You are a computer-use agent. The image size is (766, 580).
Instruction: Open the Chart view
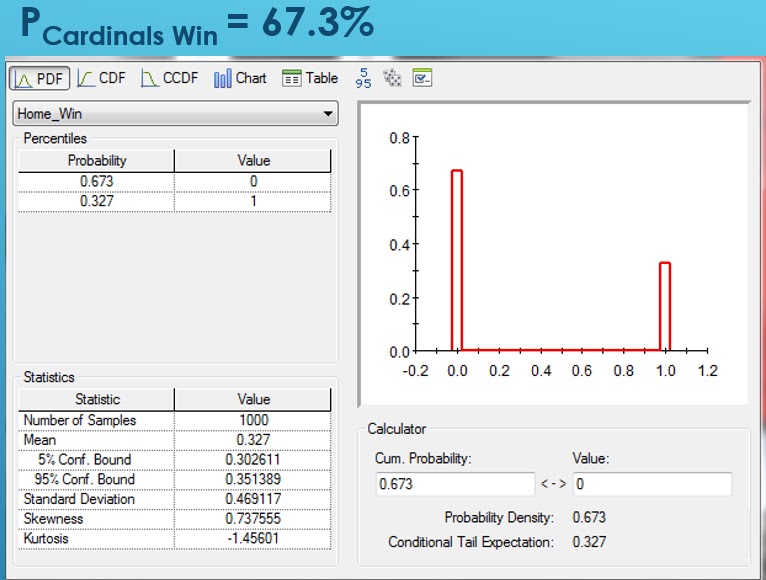240,78
